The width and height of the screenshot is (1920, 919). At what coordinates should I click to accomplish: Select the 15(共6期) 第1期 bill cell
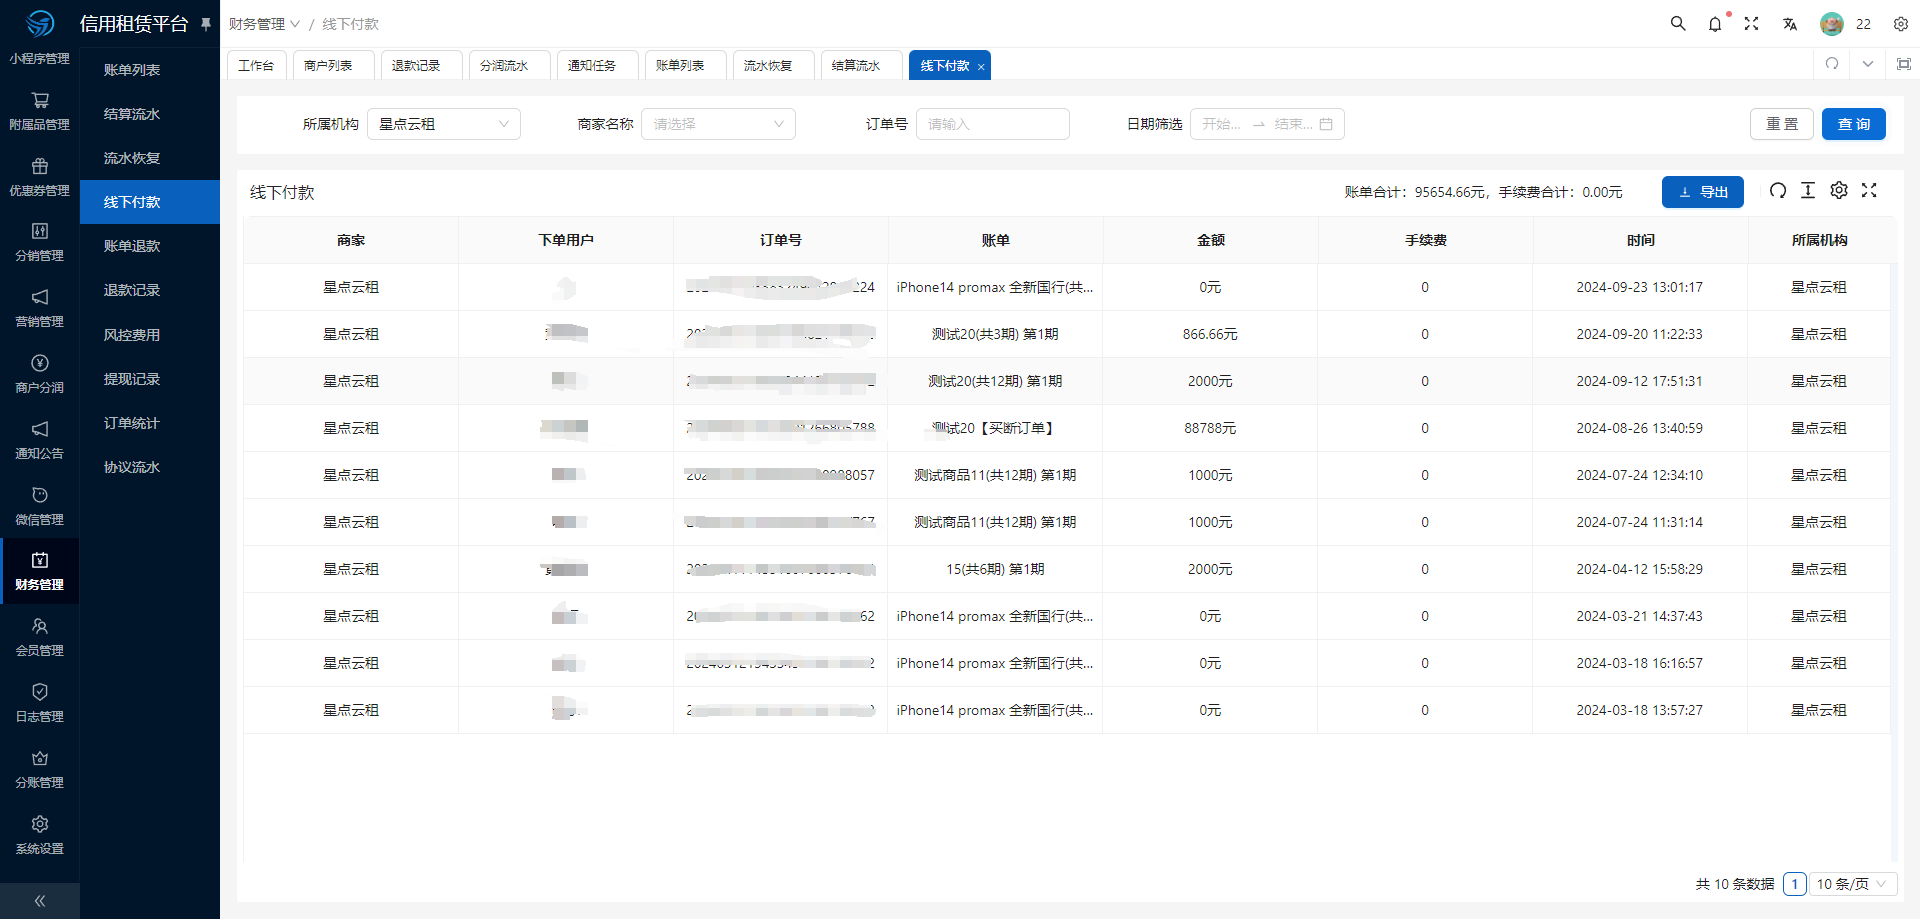point(995,569)
